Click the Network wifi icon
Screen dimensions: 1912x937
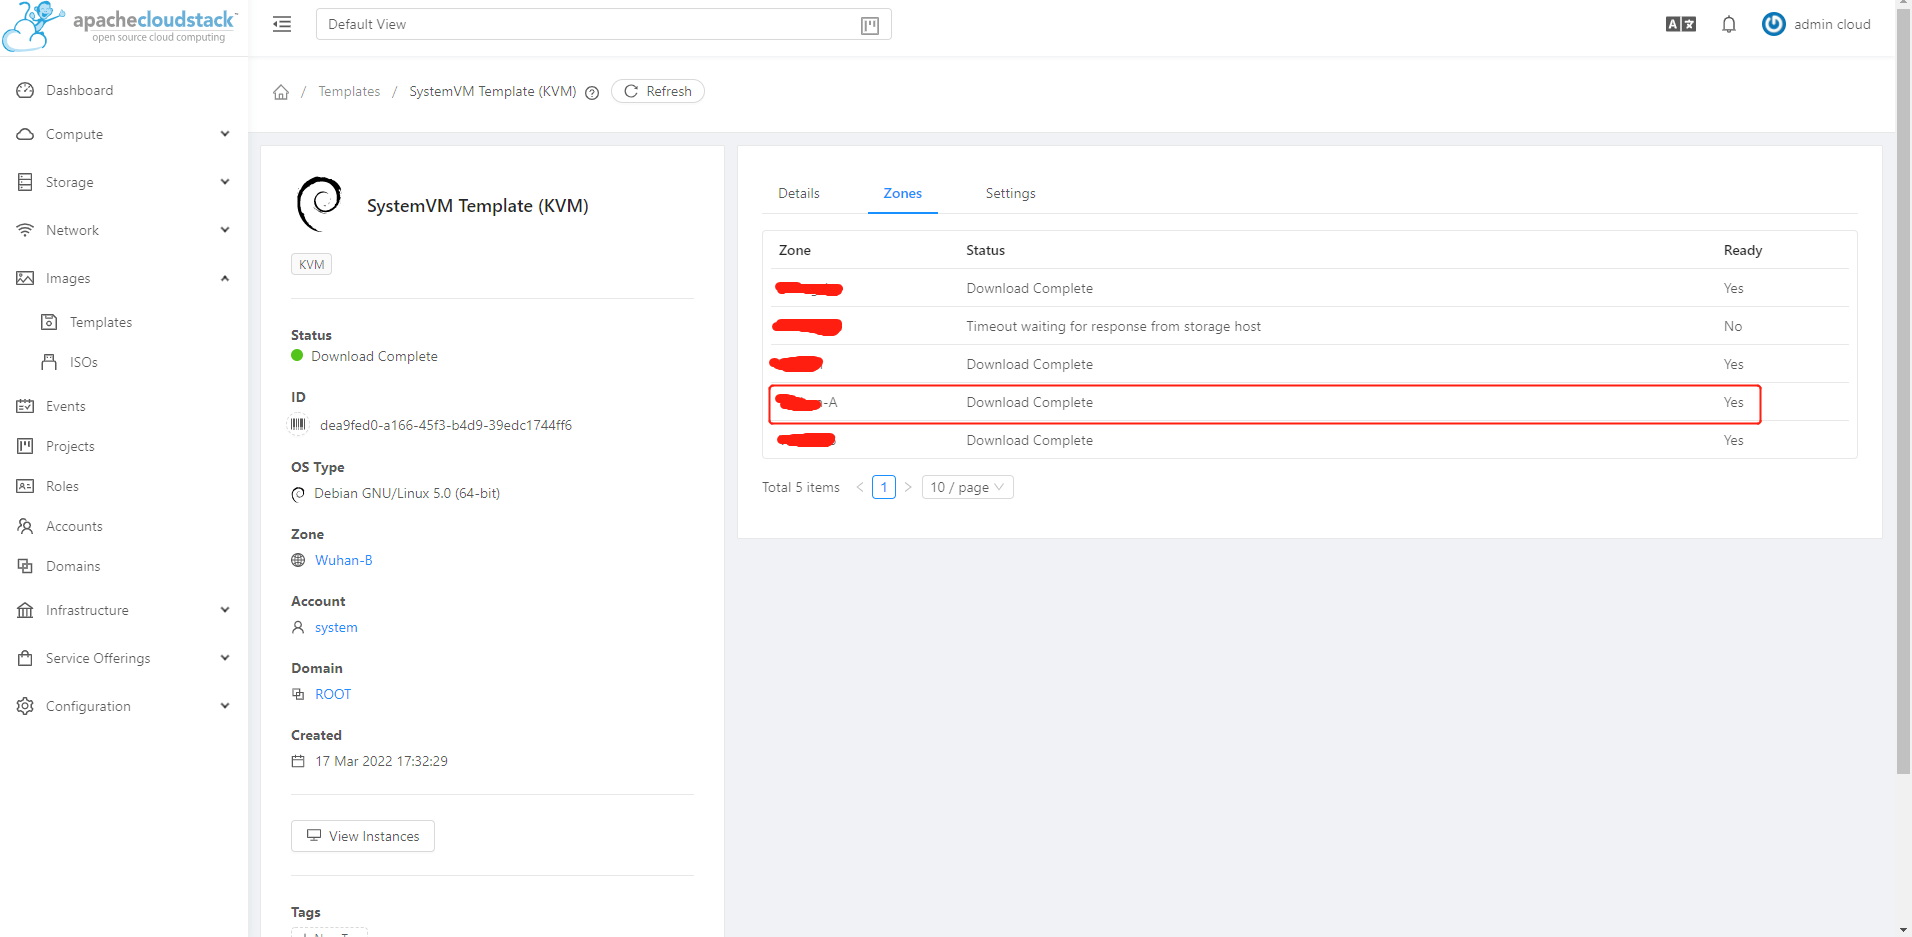click(x=25, y=230)
